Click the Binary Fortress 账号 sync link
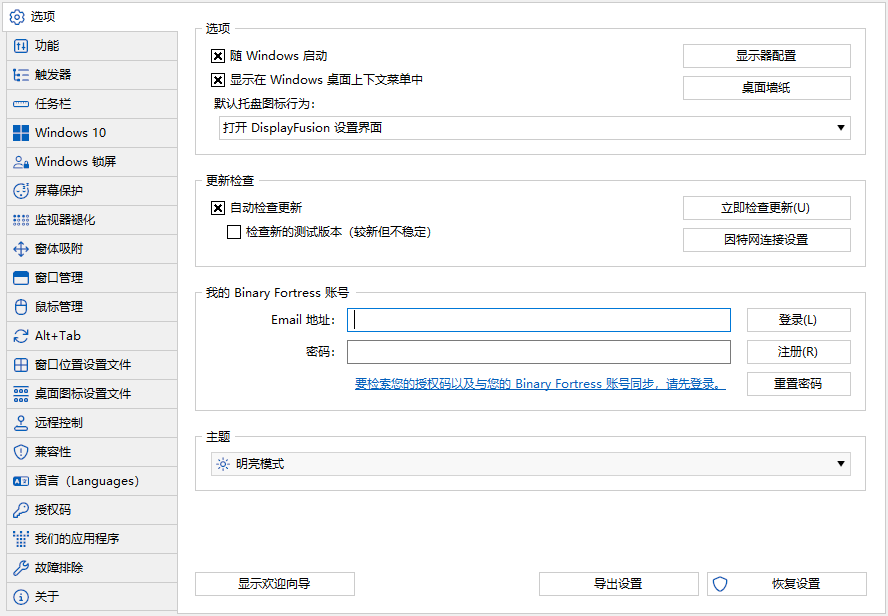 [x=539, y=384]
